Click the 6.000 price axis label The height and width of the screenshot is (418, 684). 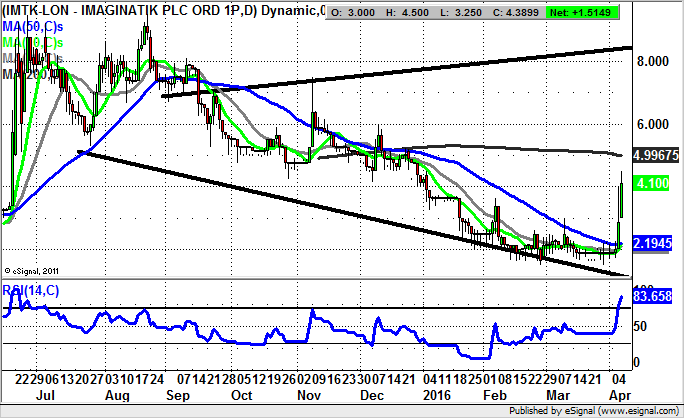[x=652, y=124]
